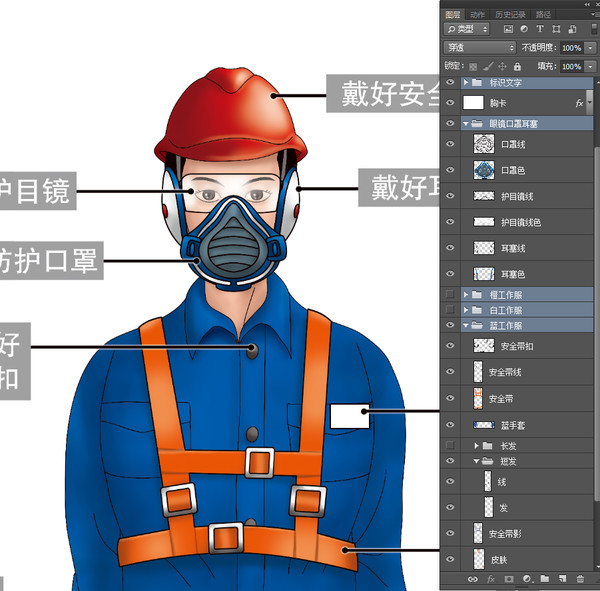Expand the 标识文字 group
The image size is (600, 591).
pyautogui.click(x=466, y=82)
